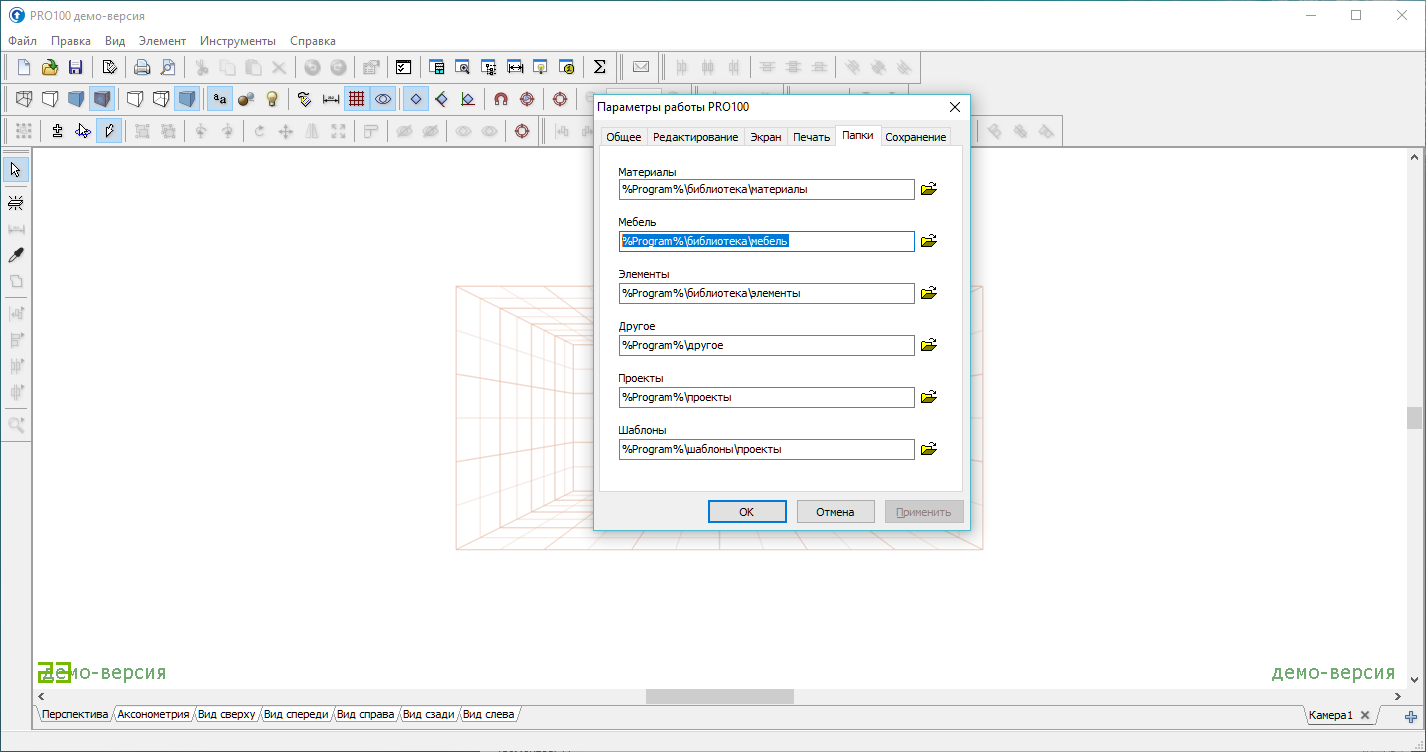
Task: Select the eyedropper tool in left toolbar
Action: [16, 255]
